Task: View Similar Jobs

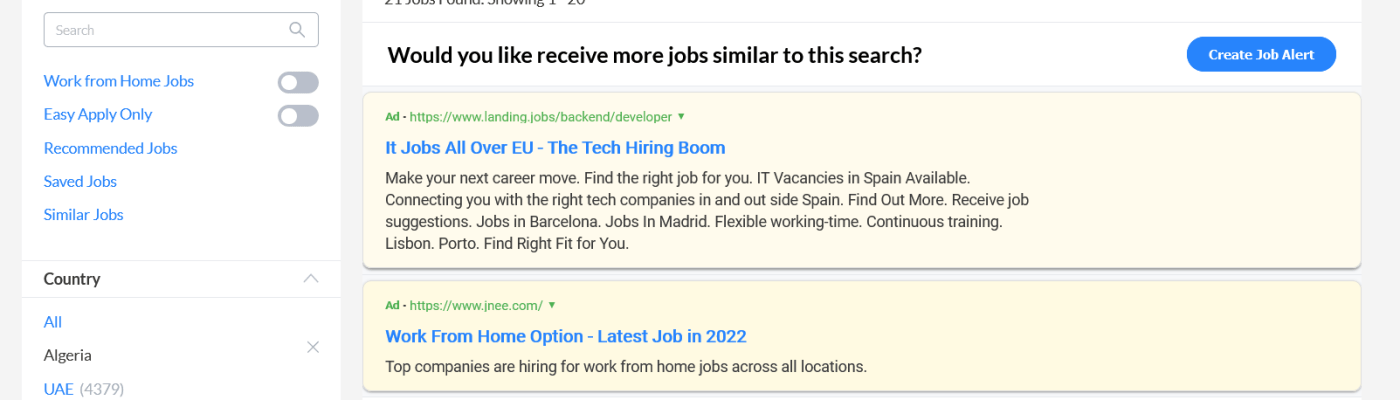Action: (83, 215)
